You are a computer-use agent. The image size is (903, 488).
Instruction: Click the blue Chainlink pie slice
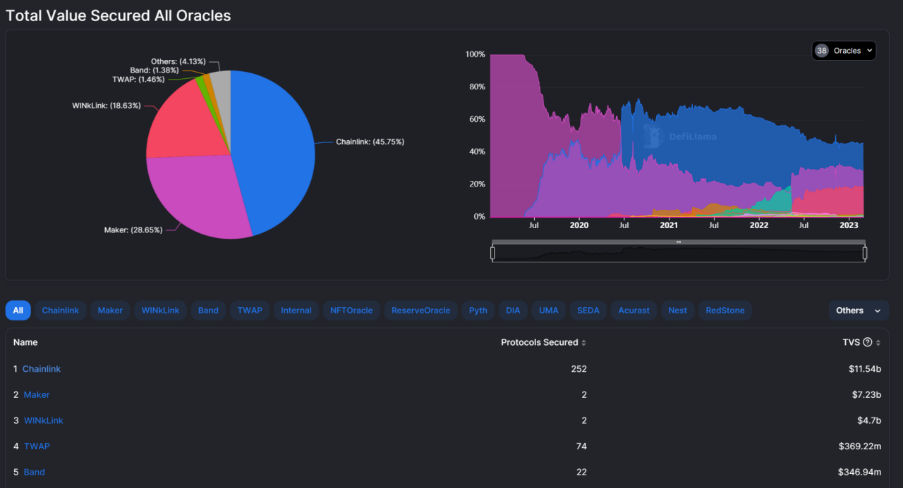(276, 150)
